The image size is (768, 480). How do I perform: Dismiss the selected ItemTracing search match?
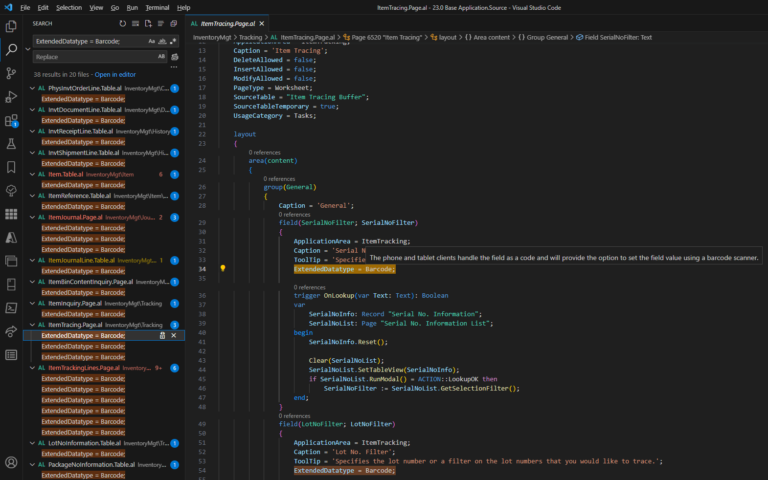click(x=173, y=336)
